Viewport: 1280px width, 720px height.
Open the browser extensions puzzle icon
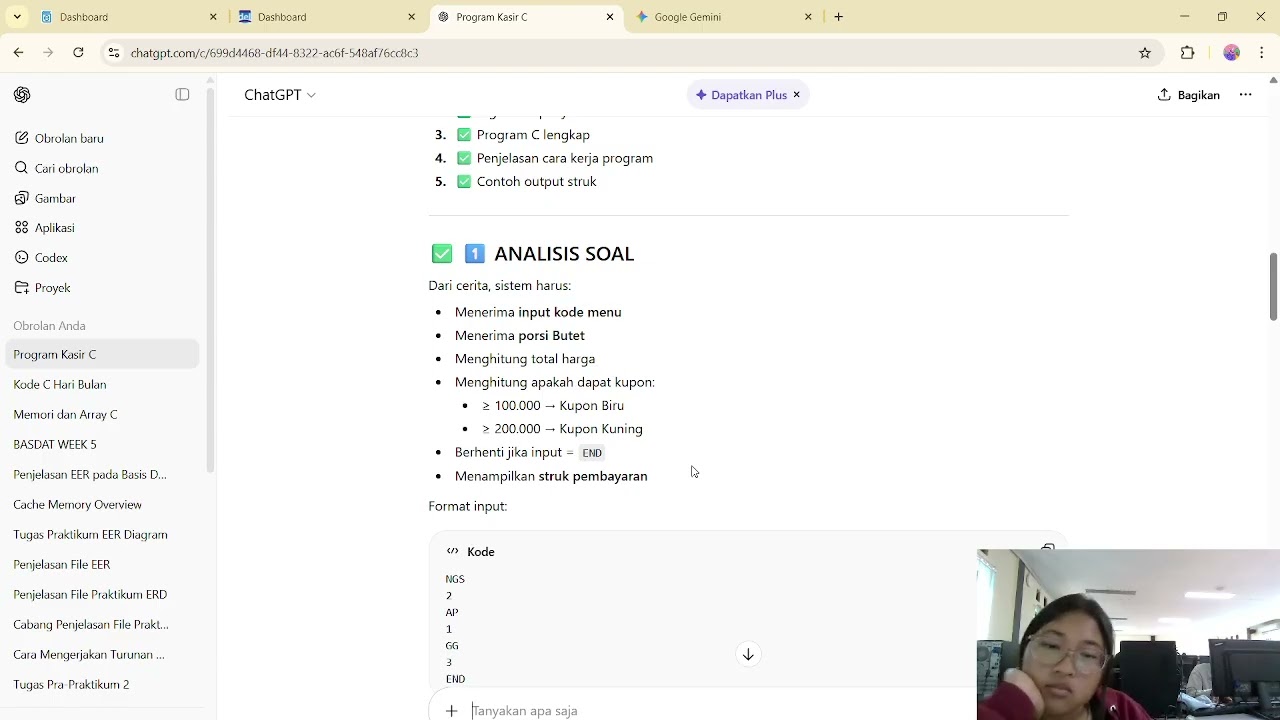click(1188, 53)
